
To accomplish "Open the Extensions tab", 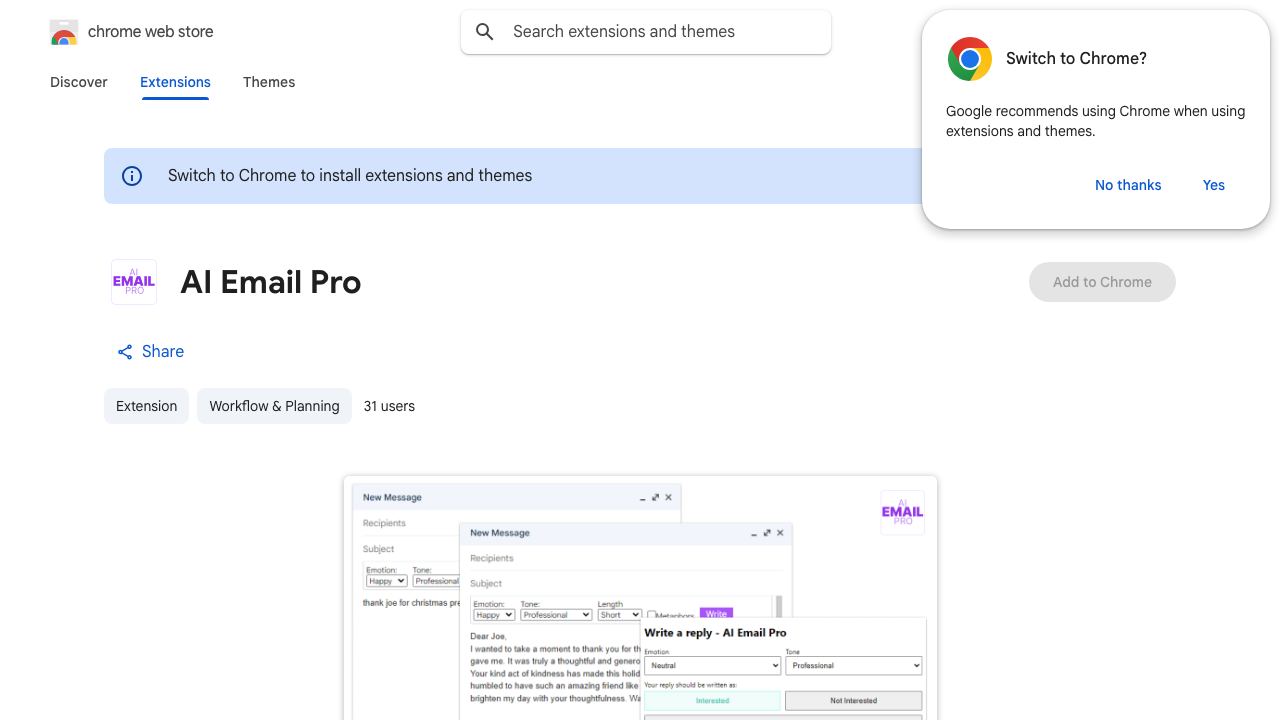I will 175,82.
